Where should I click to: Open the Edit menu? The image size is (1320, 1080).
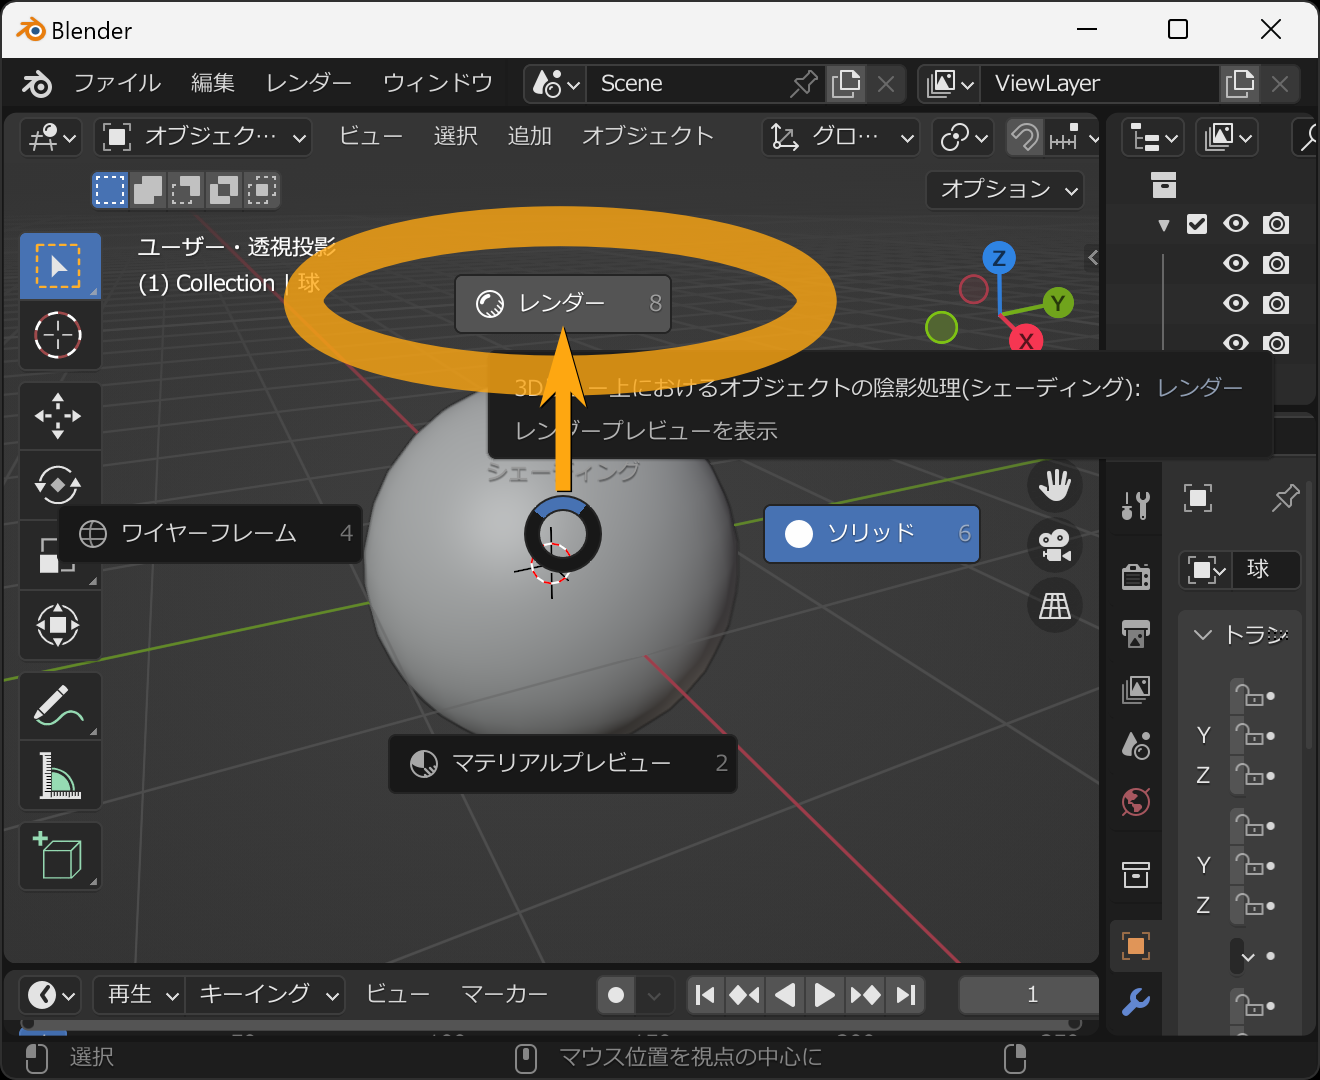click(x=213, y=84)
